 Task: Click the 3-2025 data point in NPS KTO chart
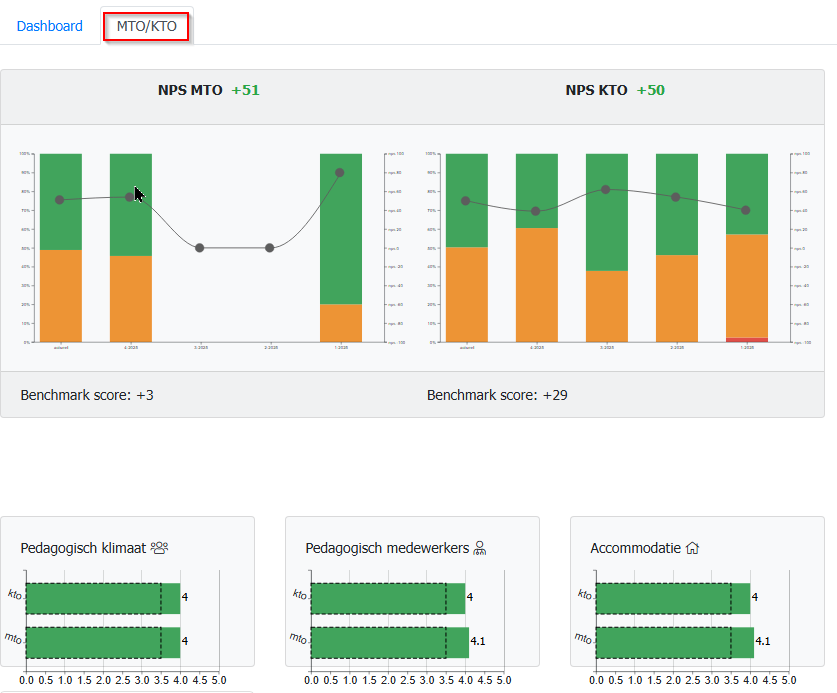[606, 189]
